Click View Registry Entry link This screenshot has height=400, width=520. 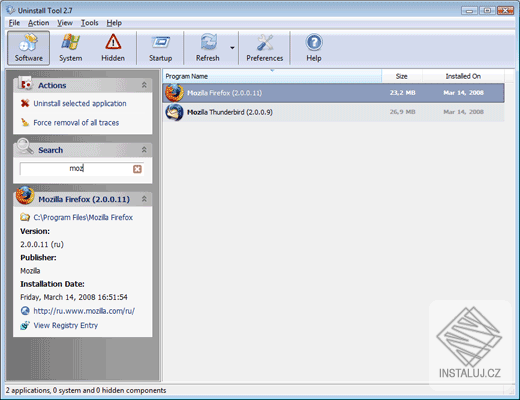tap(66, 325)
